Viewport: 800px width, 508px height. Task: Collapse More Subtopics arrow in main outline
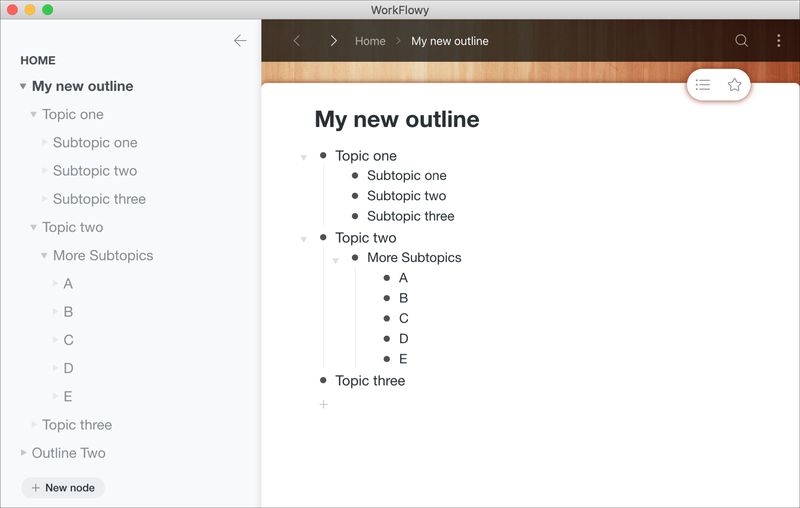point(336,261)
